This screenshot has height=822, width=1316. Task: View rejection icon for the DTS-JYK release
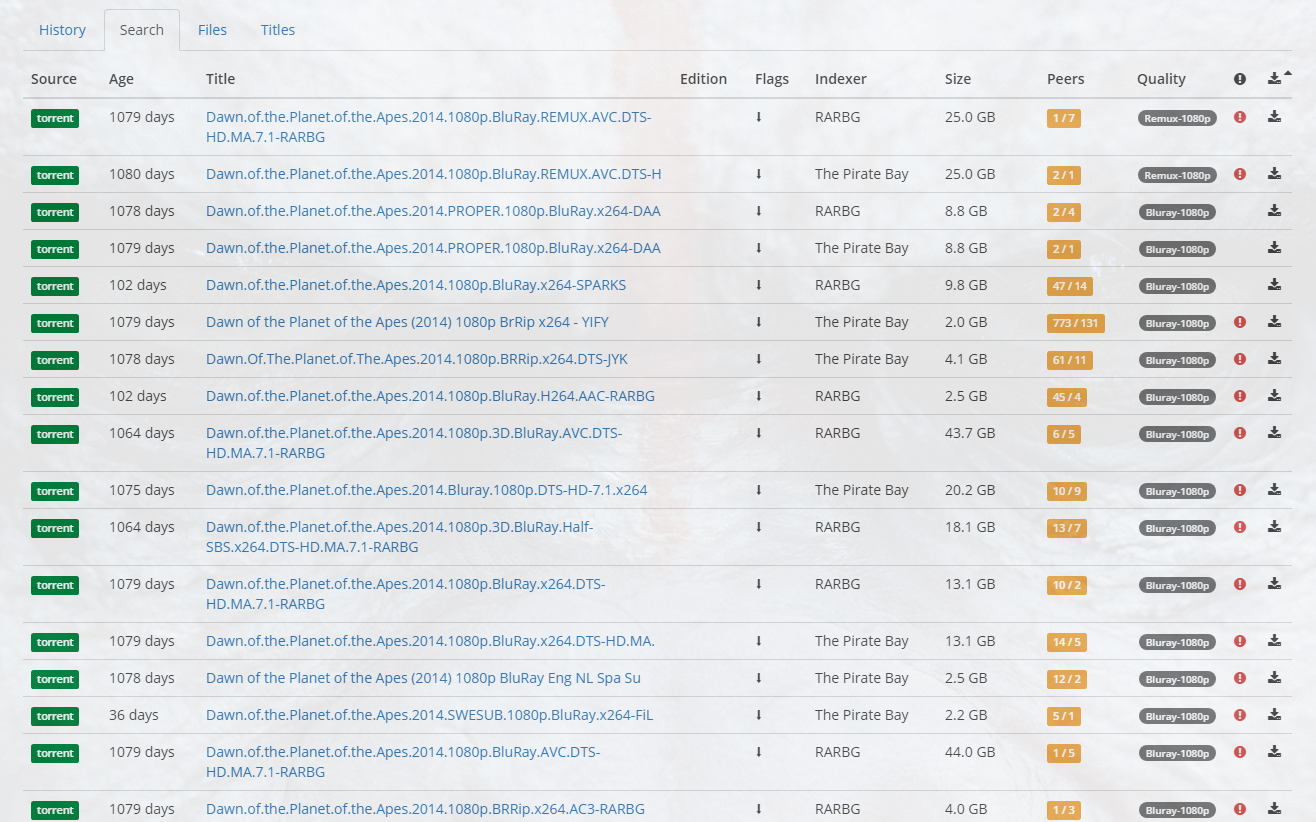tap(1239, 359)
